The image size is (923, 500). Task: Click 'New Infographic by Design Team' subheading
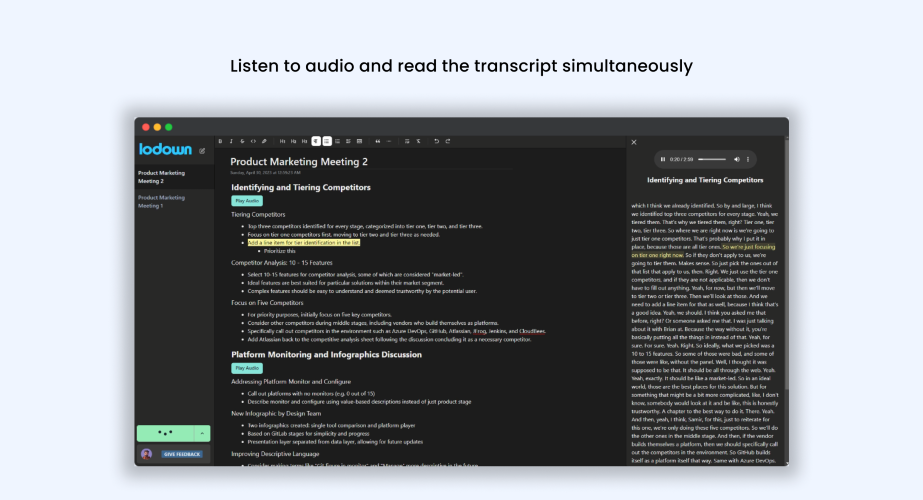point(276,413)
